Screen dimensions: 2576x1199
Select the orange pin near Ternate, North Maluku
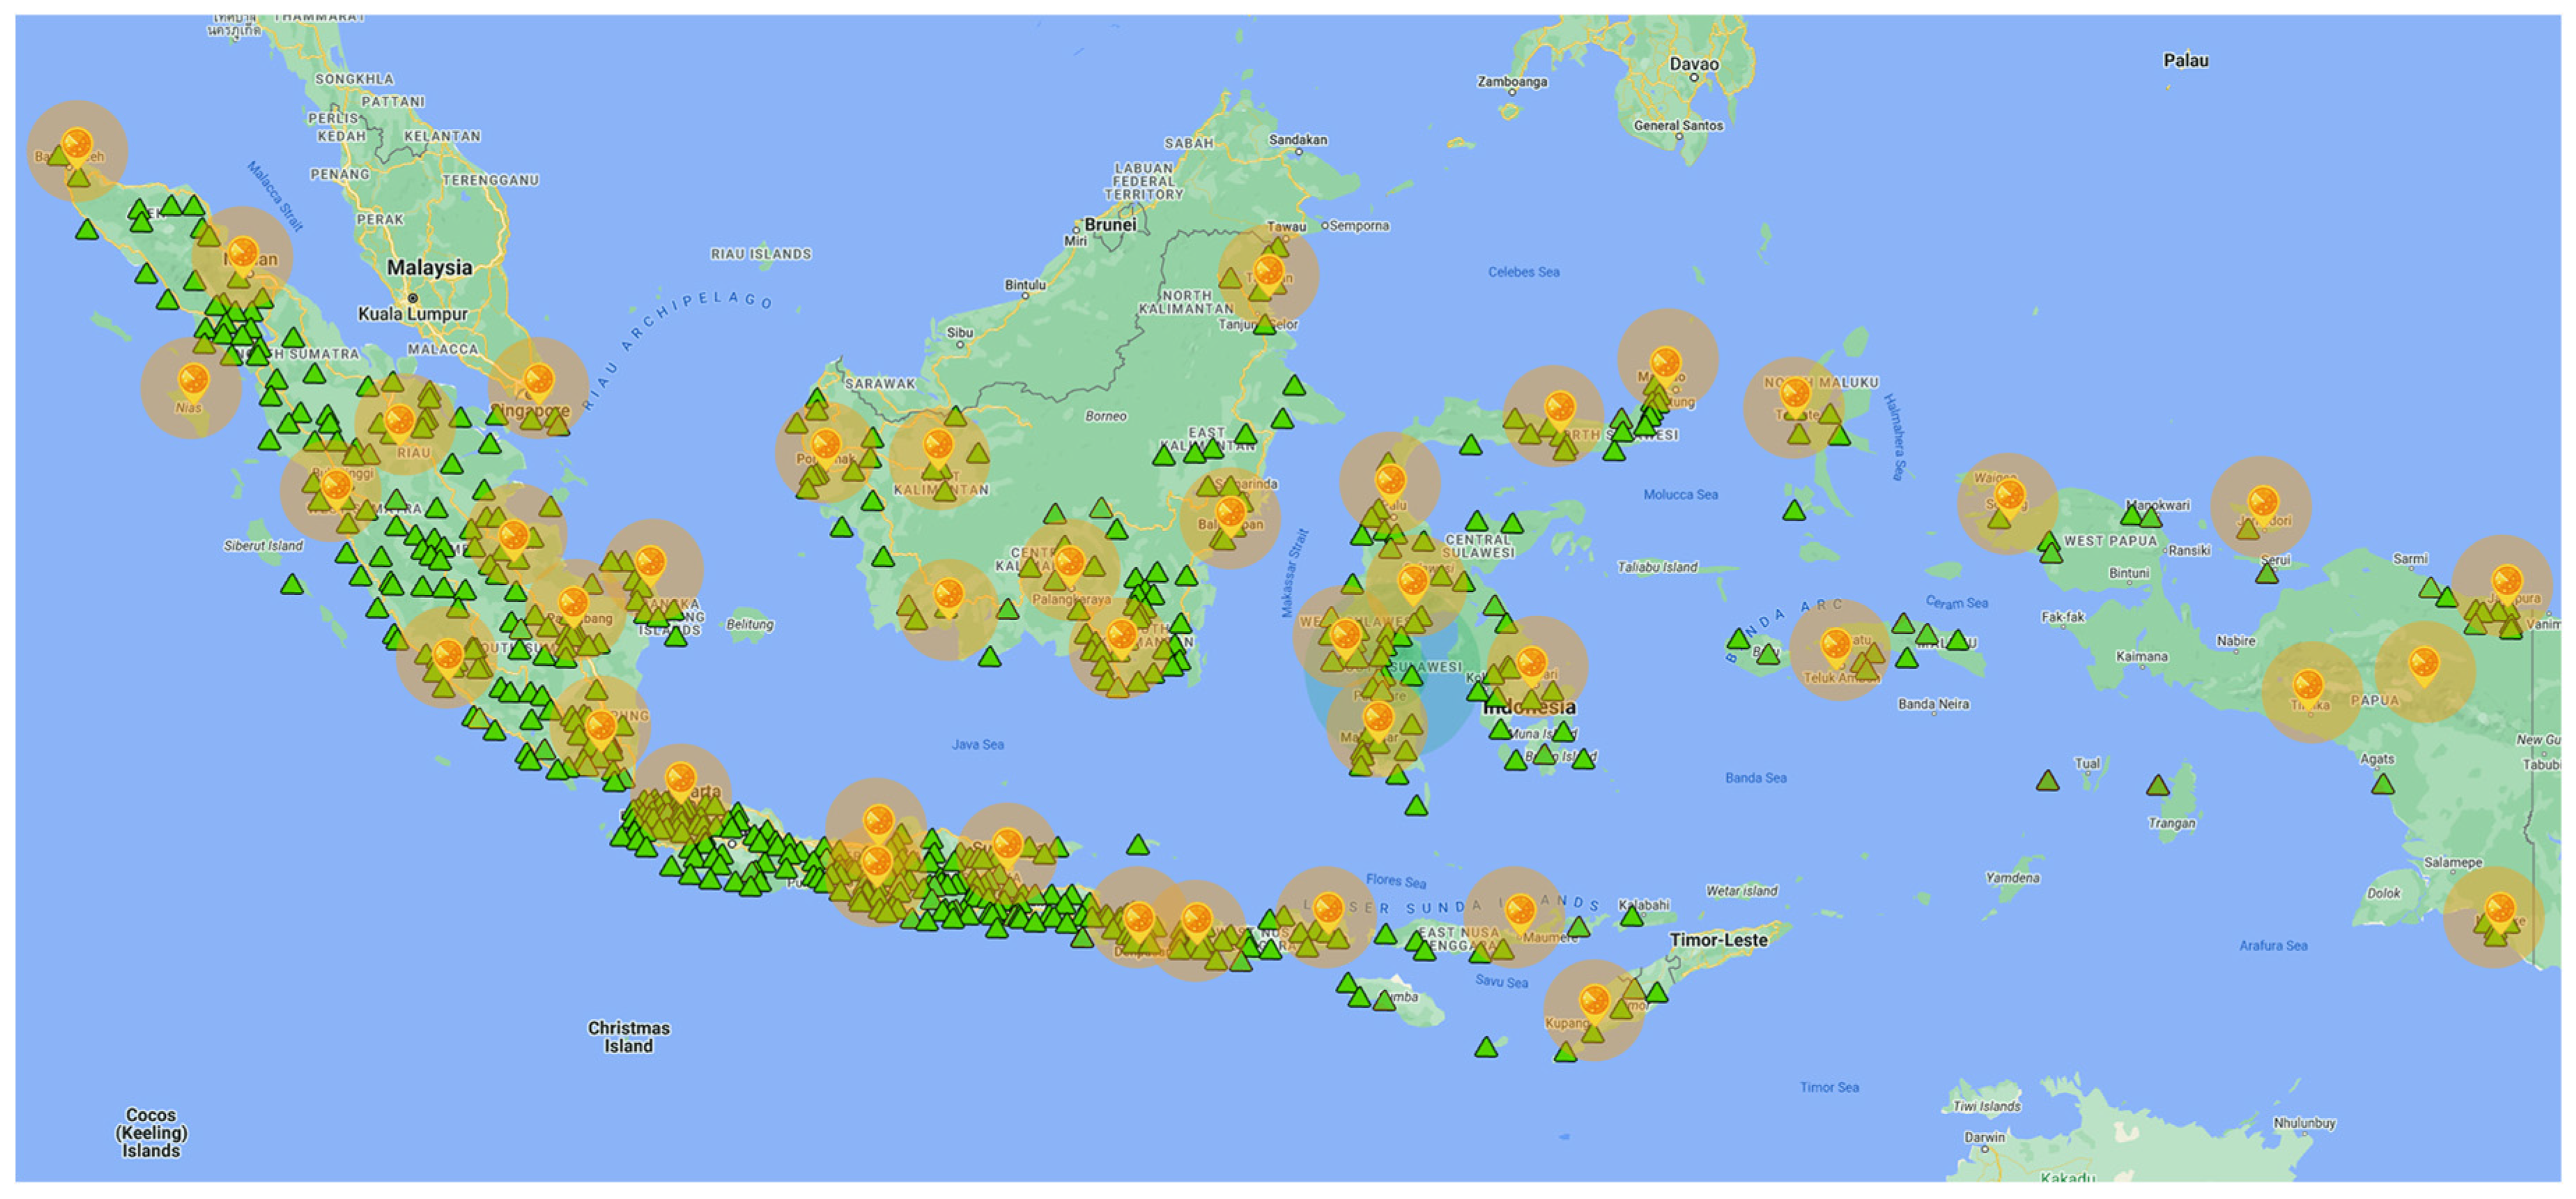tap(1795, 393)
